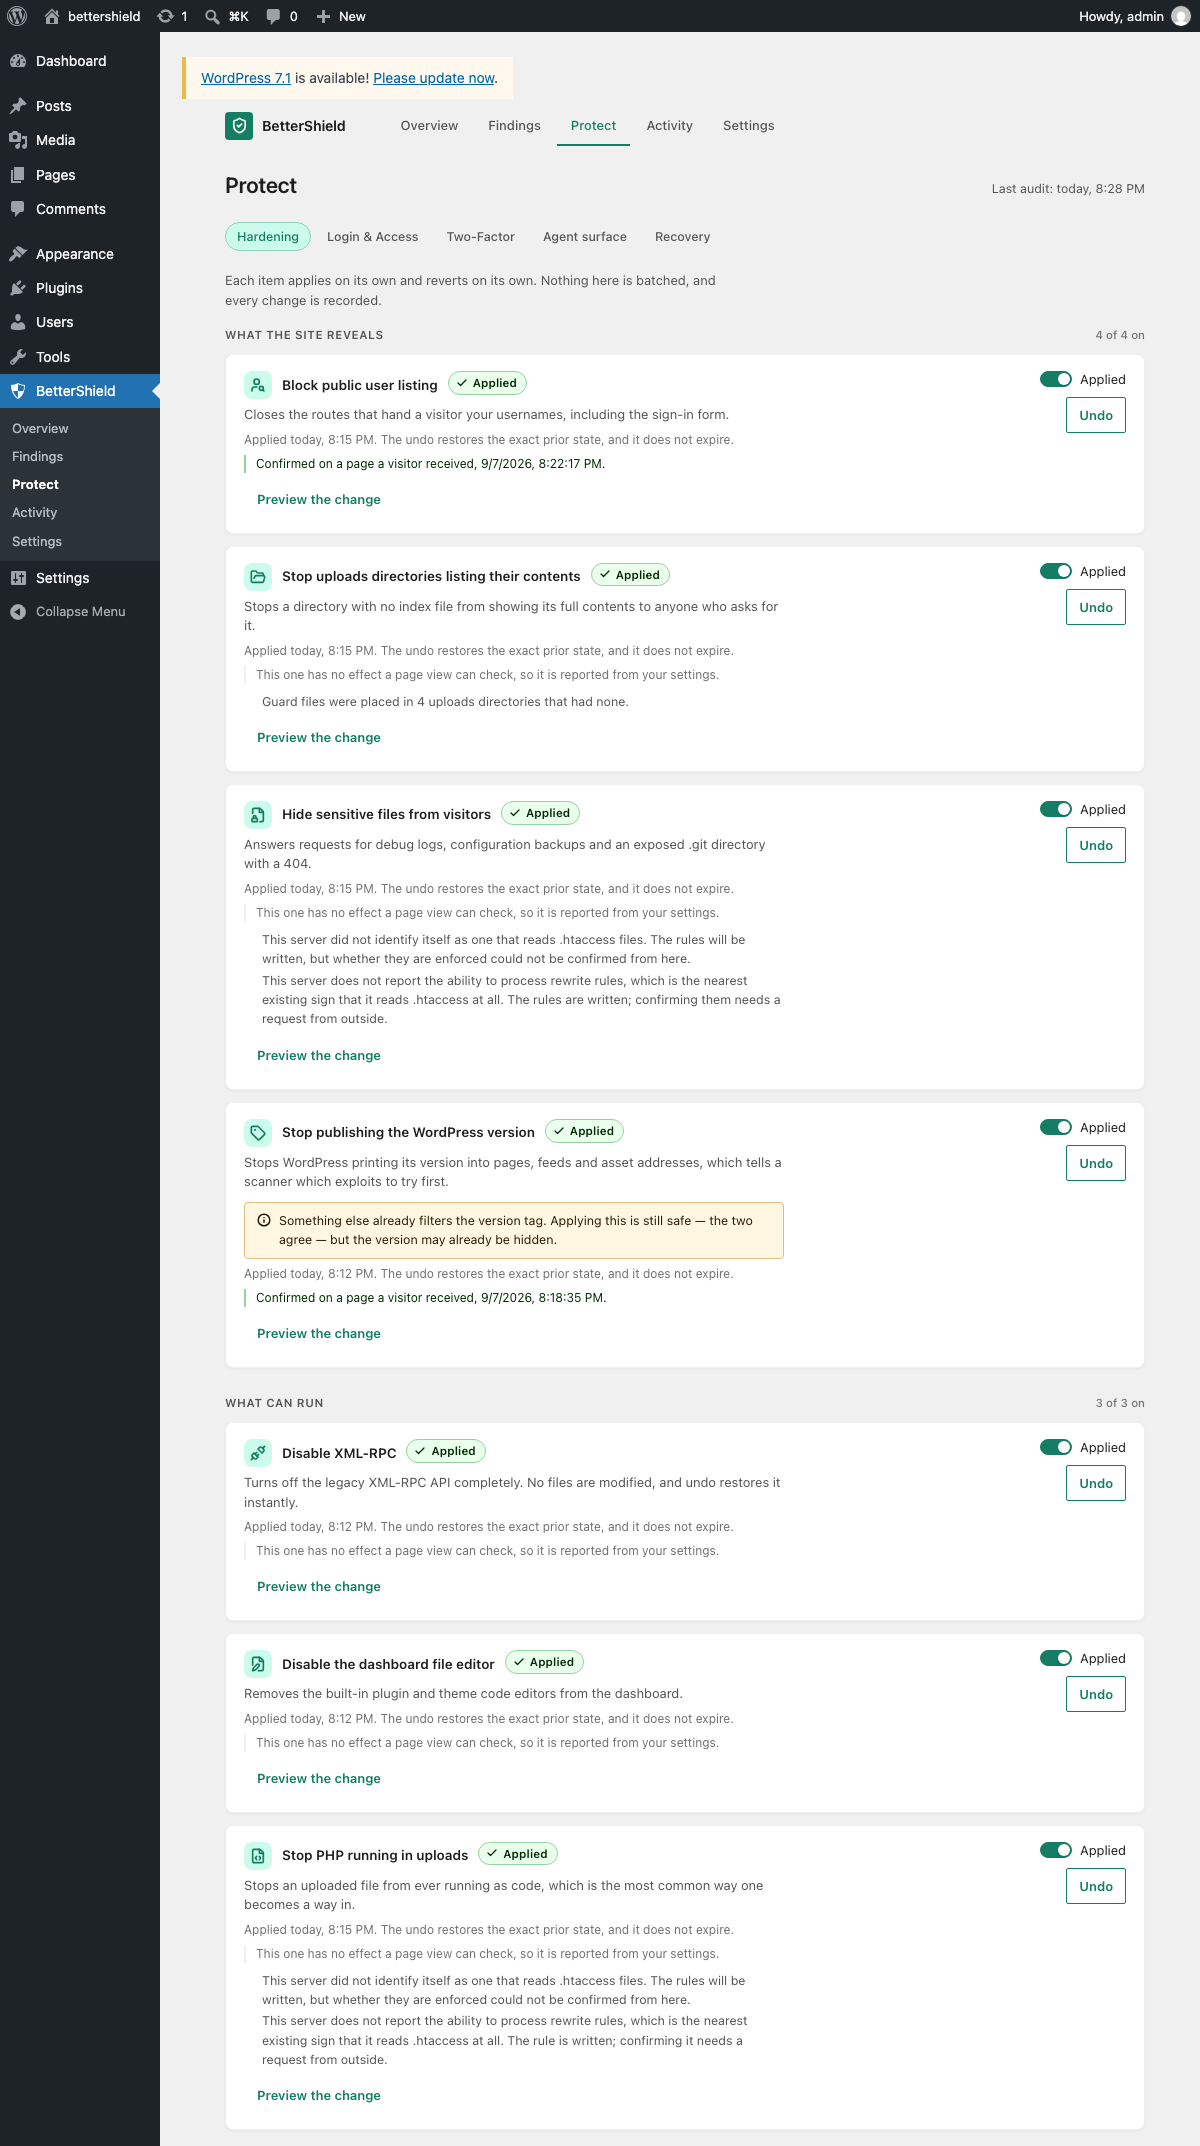Toggle Stop PHP running in uploads switch

point(1056,1850)
